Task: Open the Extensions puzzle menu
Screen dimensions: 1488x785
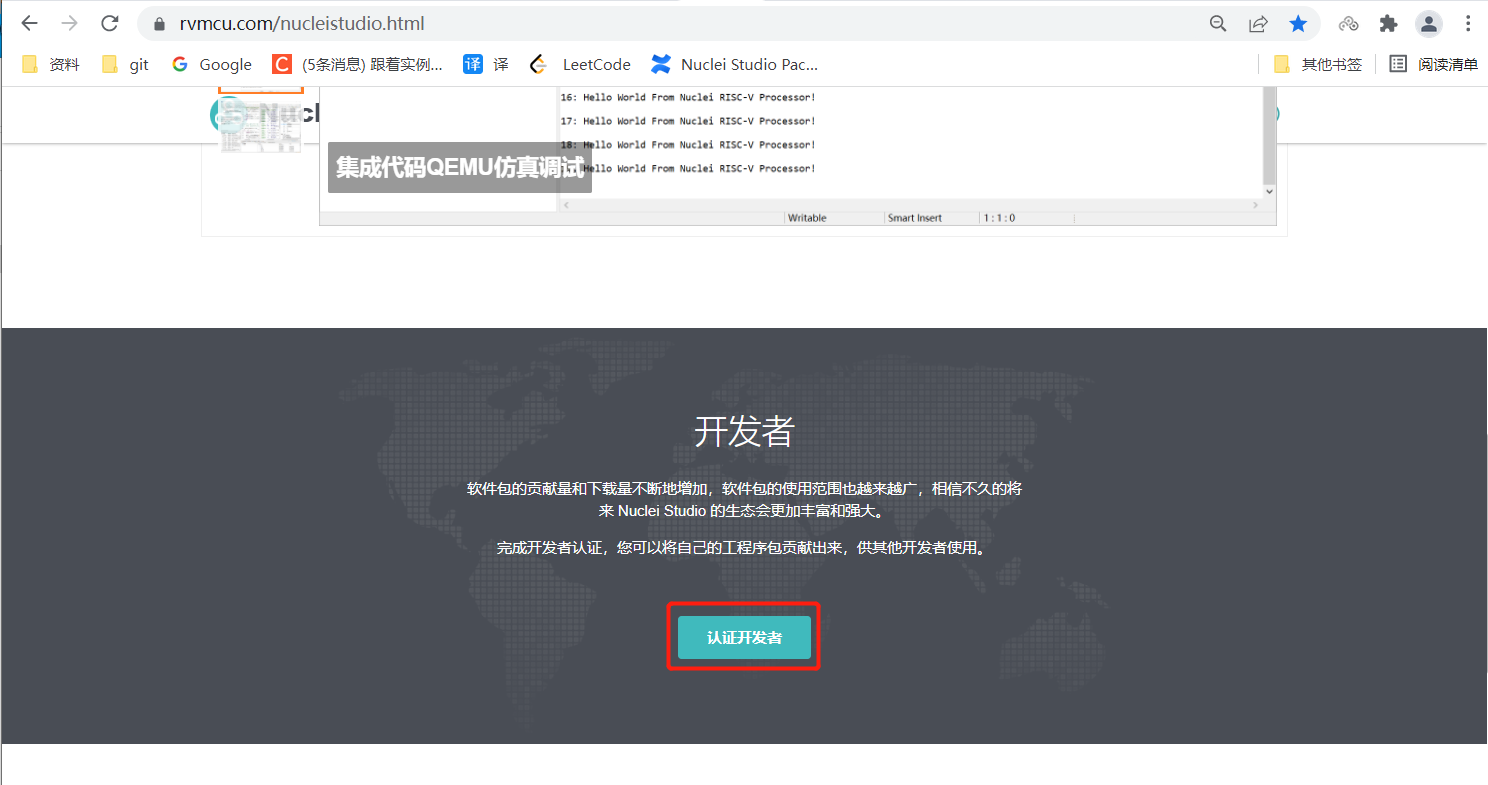Action: pos(1388,24)
